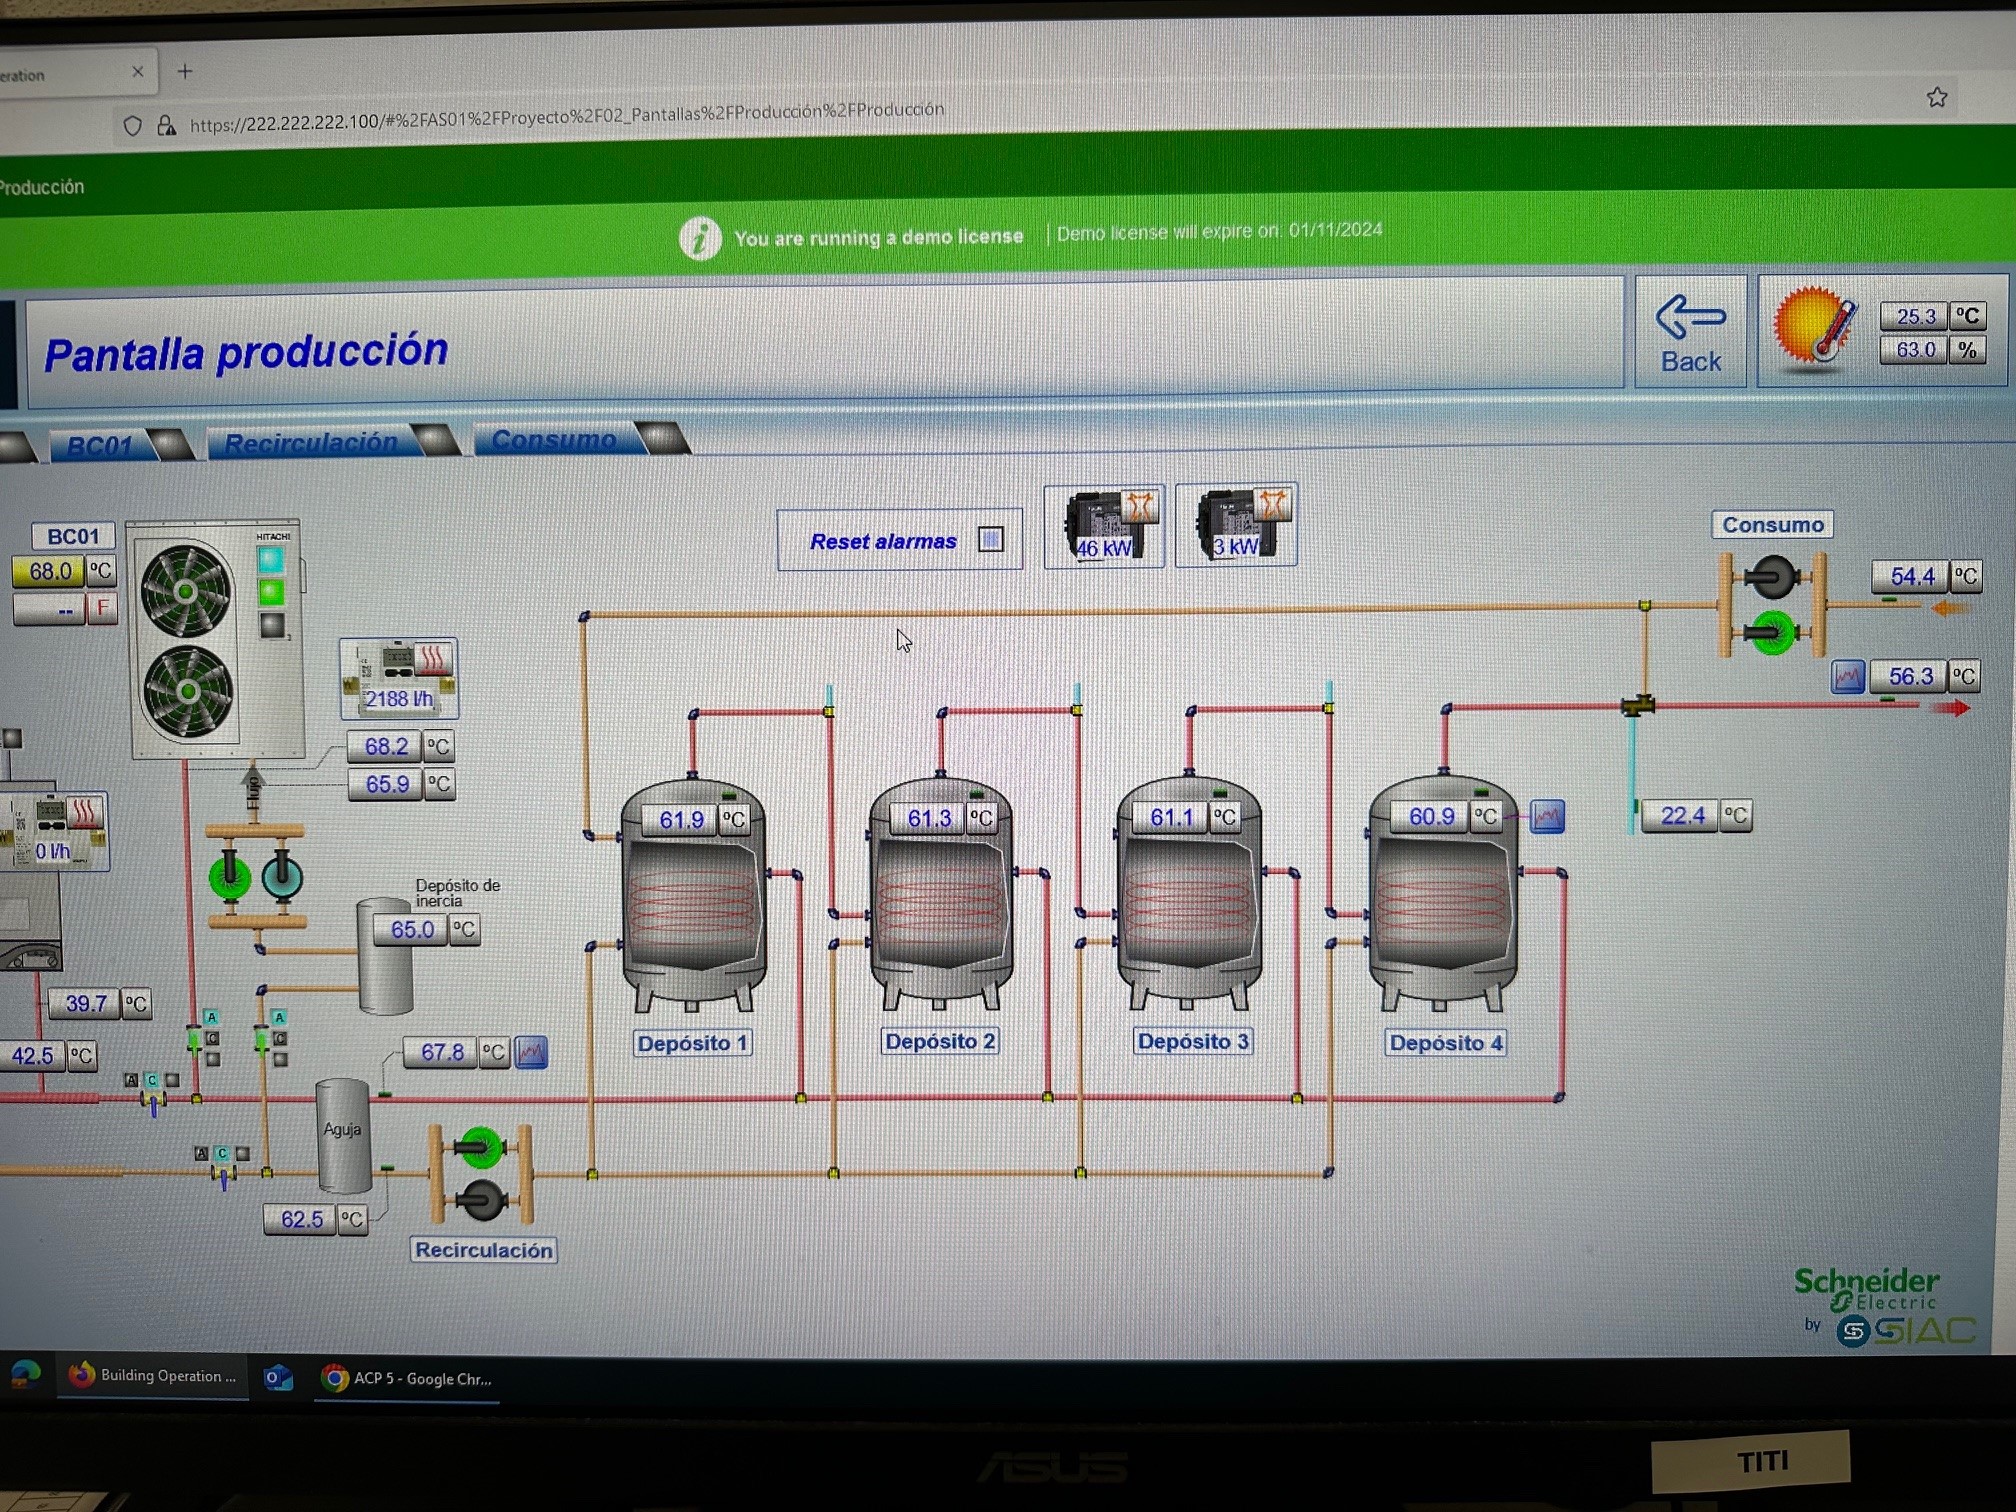The image size is (2016, 1512).
Task: Switch to ACP 5 Google Chrome window
Action: click(x=407, y=1379)
